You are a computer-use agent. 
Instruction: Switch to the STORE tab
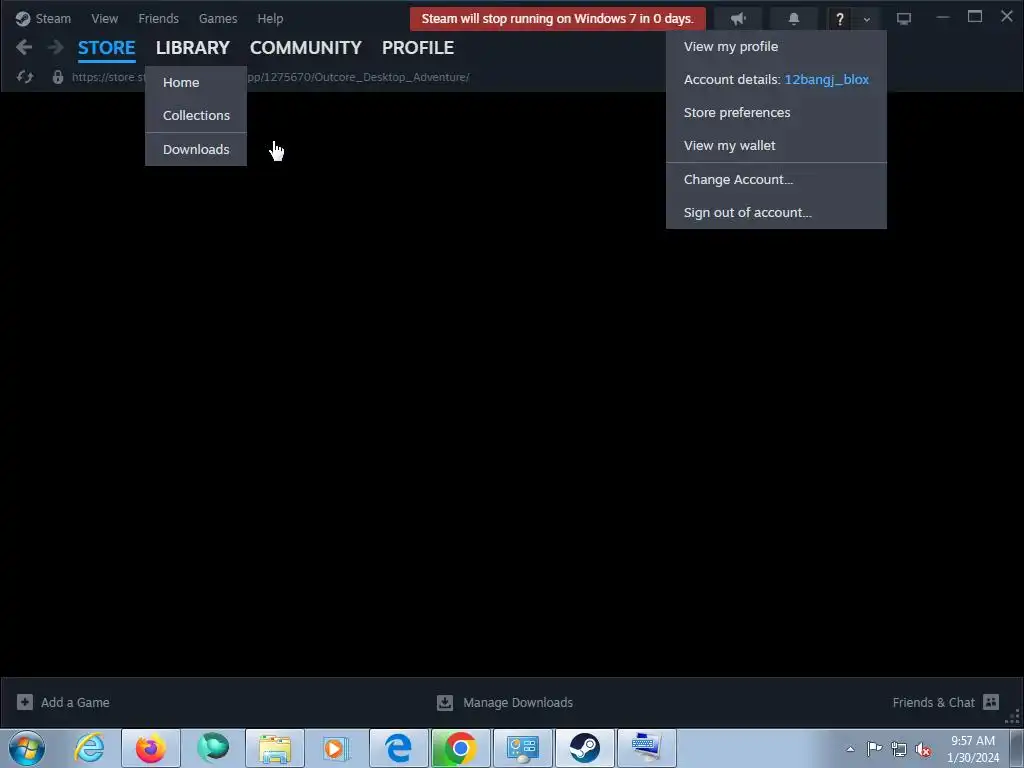point(106,48)
